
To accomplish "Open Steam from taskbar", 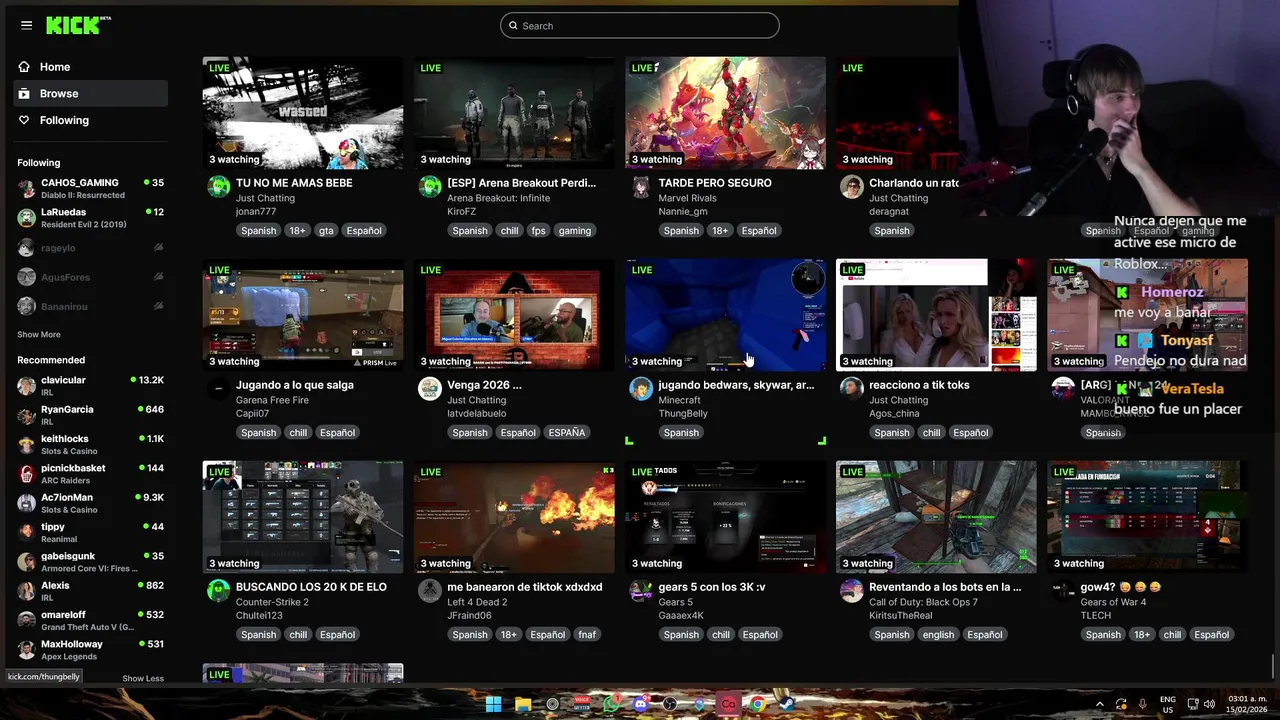I will pos(787,704).
